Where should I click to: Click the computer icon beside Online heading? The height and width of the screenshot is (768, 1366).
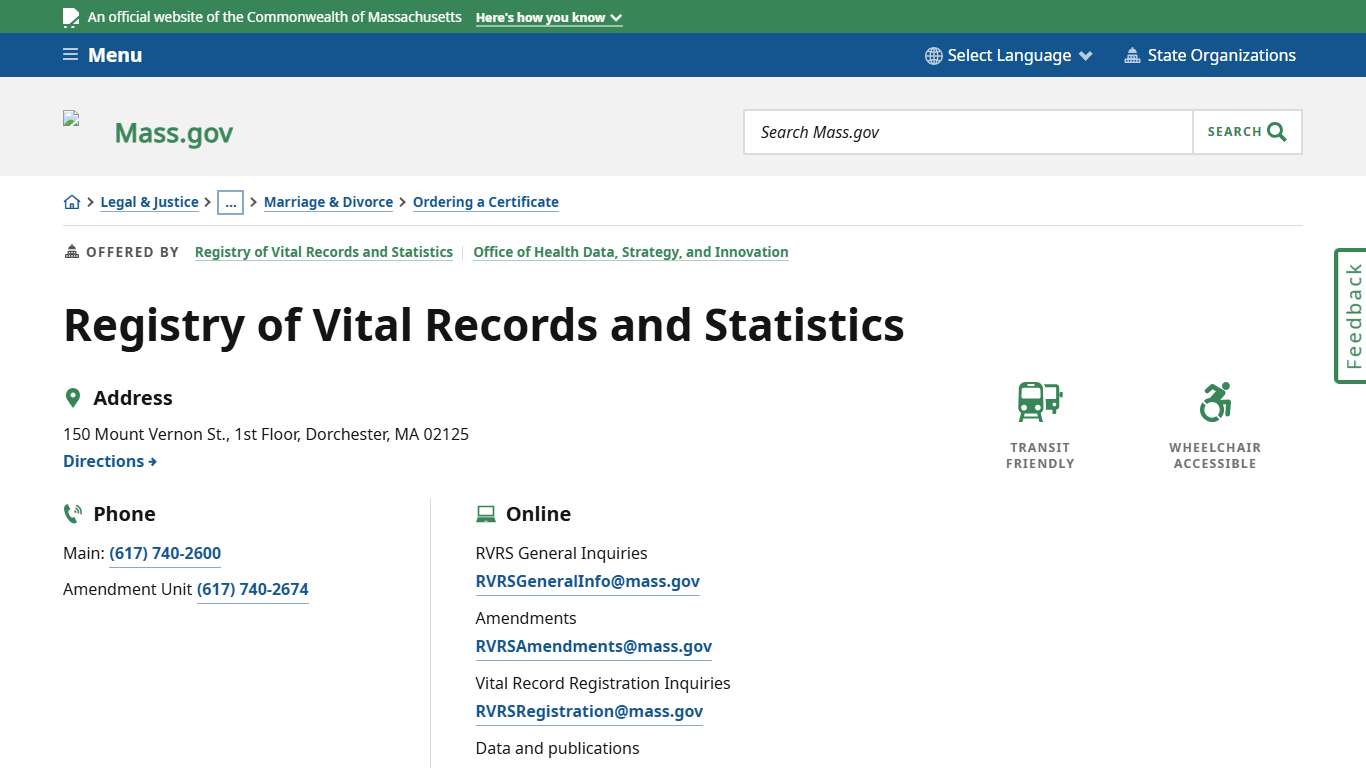(x=486, y=512)
